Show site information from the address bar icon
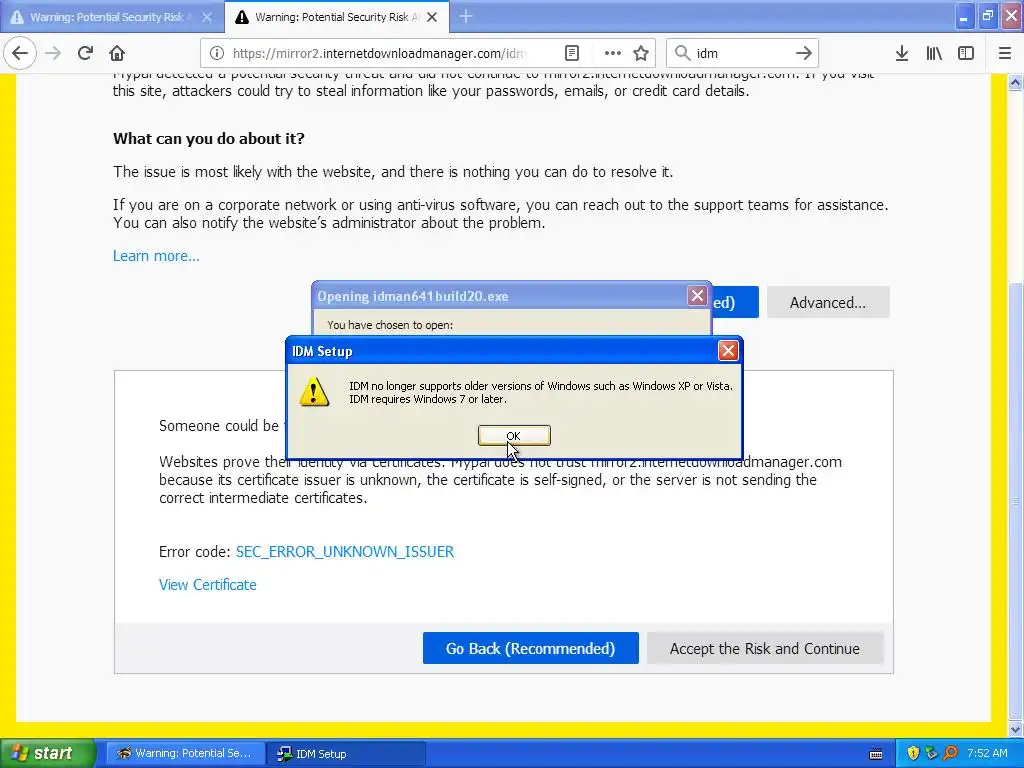The width and height of the screenshot is (1024, 768). pyautogui.click(x=217, y=54)
